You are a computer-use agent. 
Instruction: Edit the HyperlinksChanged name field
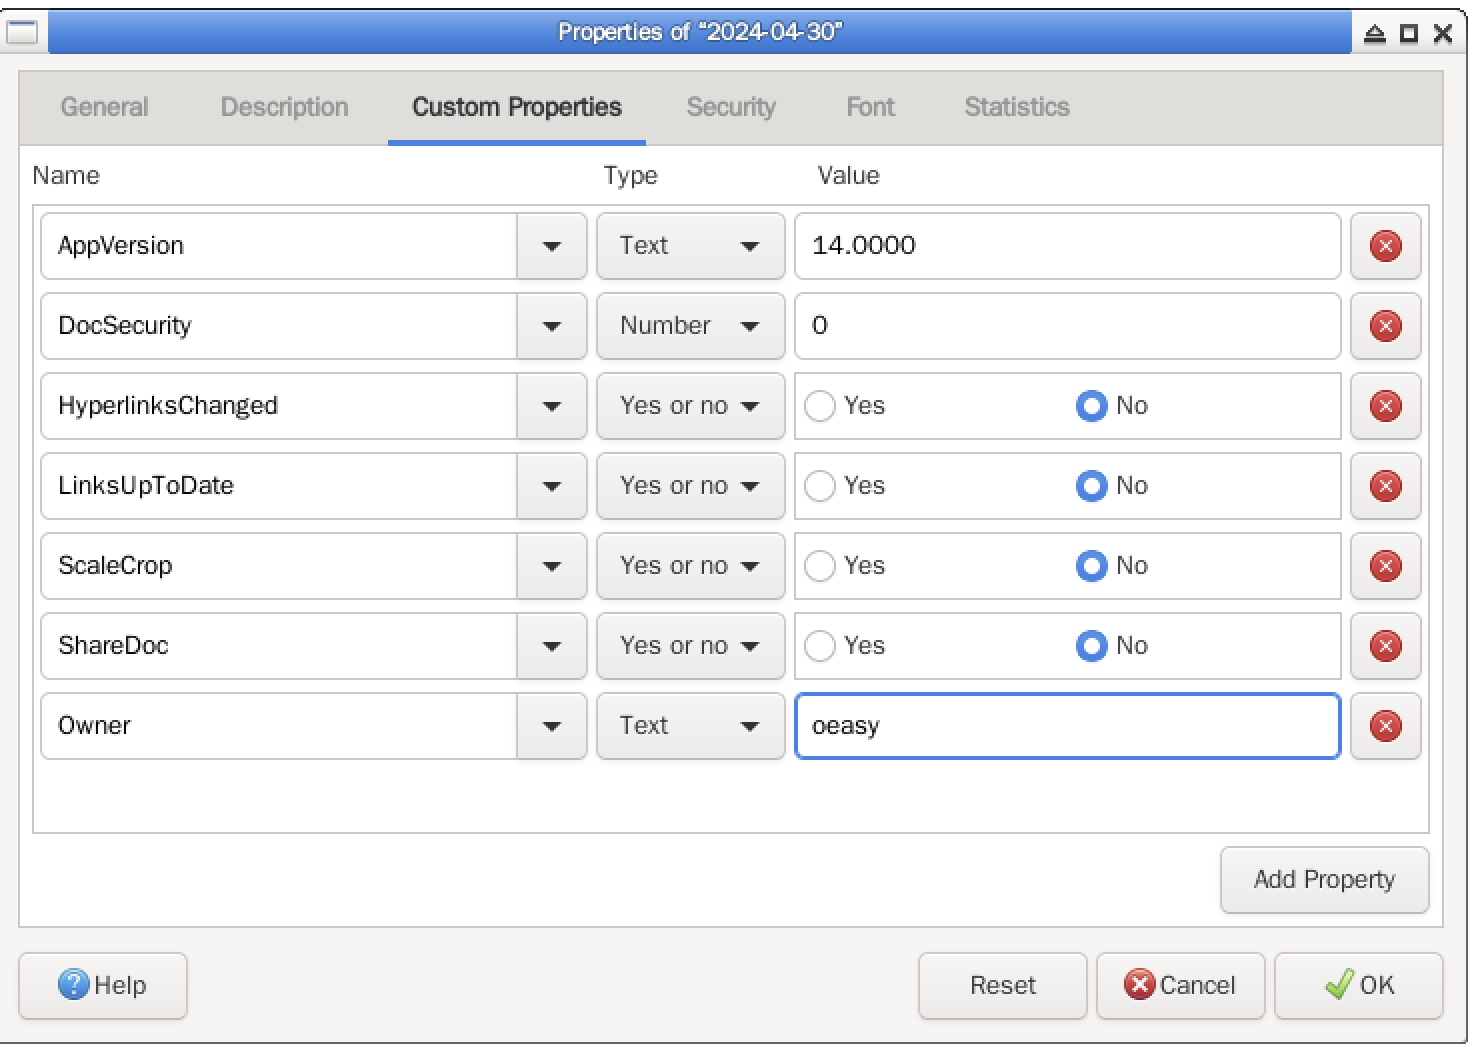point(279,406)
